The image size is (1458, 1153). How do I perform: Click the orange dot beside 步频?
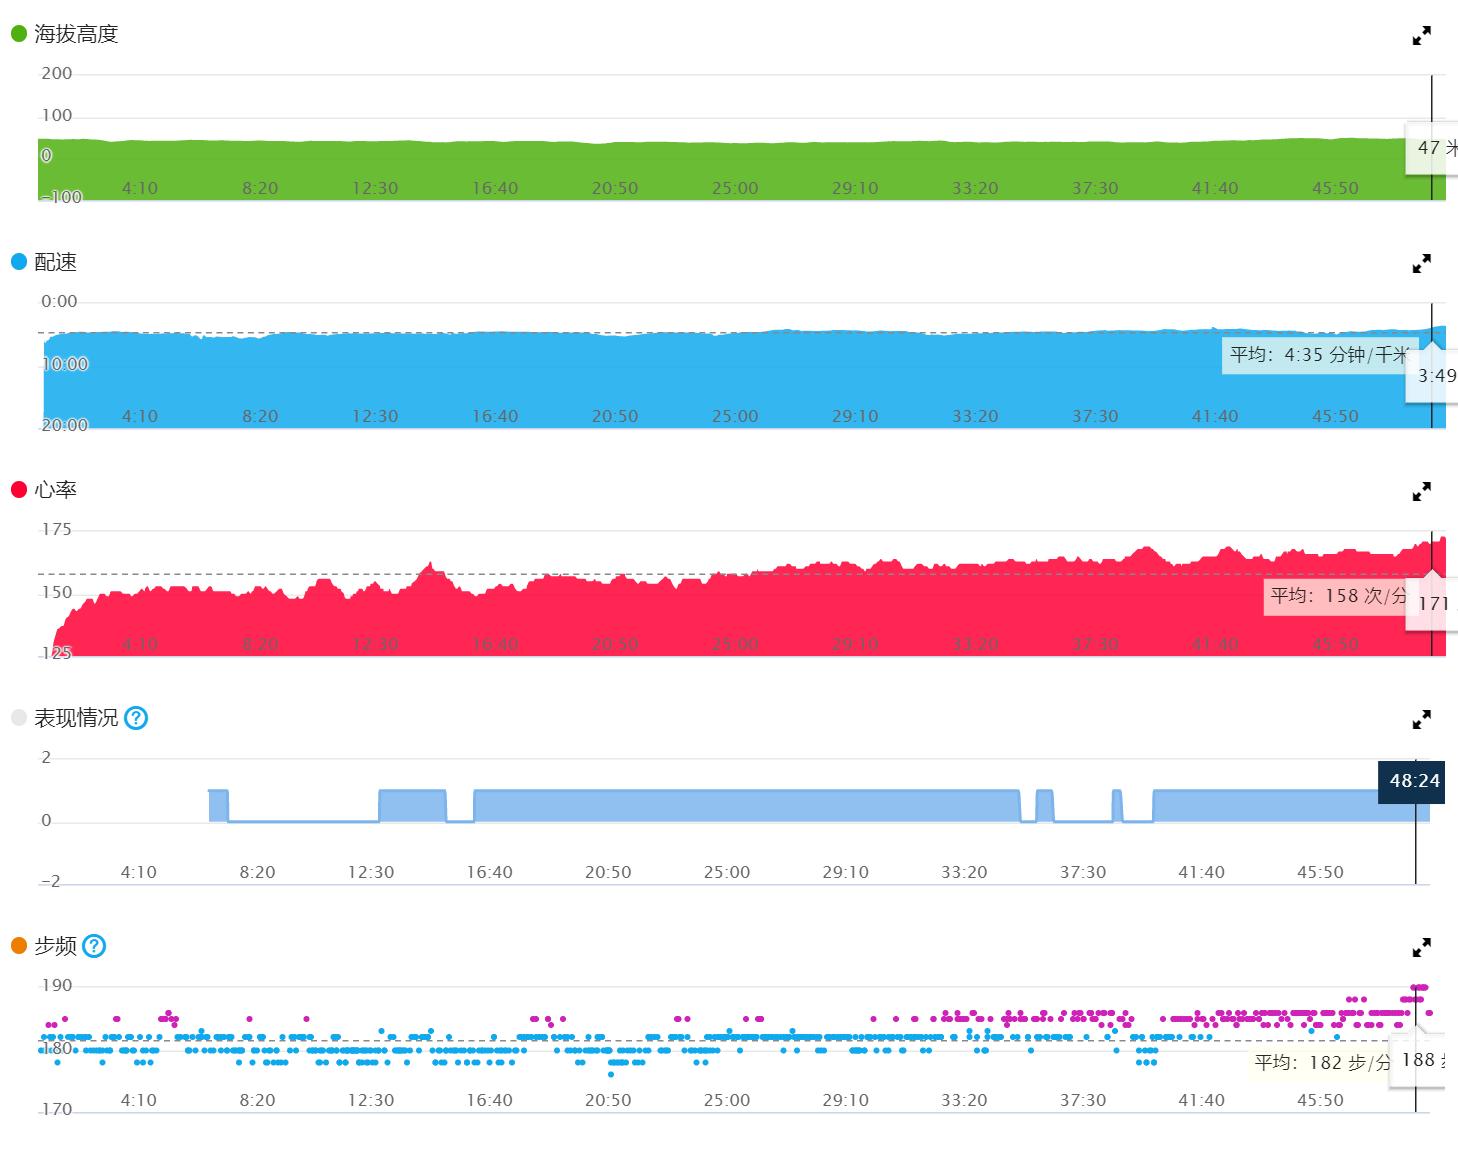[x=19, y=946]
